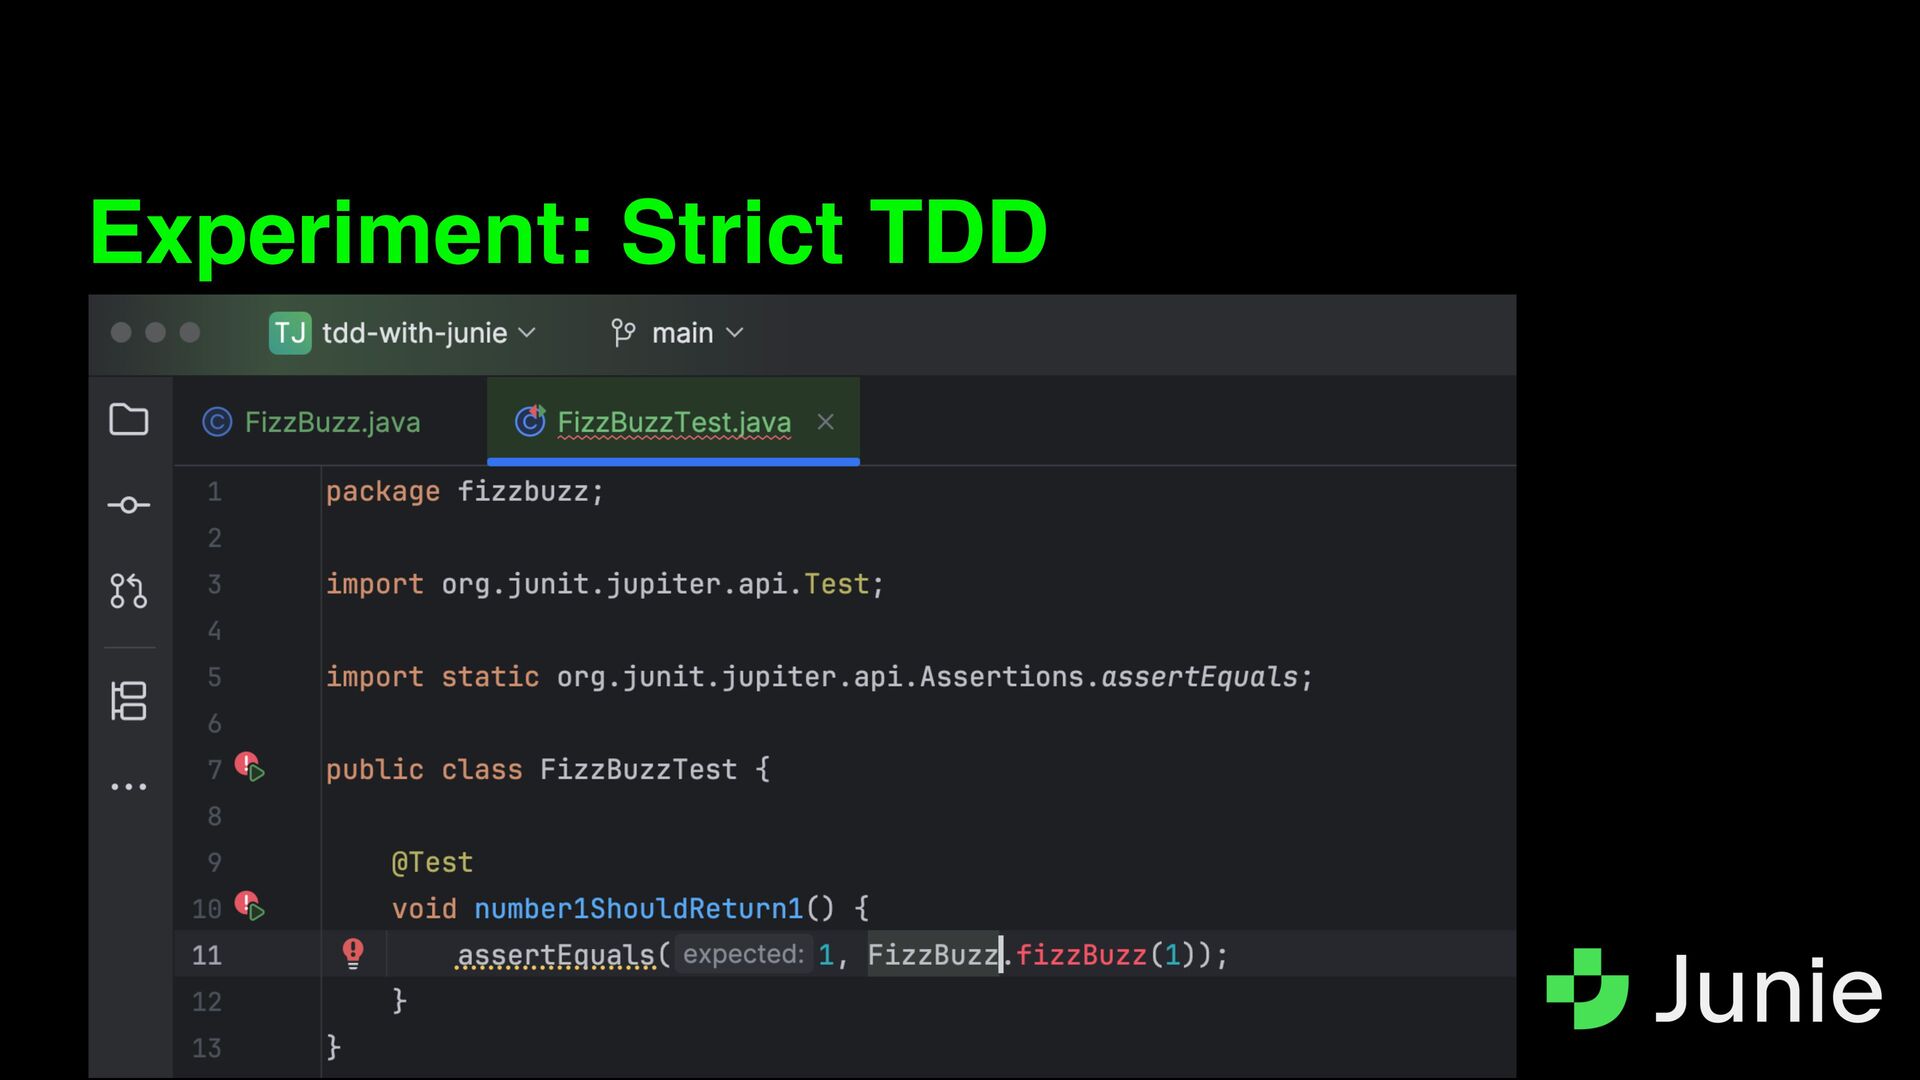This screenshot has width=1920, height=1080.
Task: Click the assertEquals call on line 11
Action: tap(555, 955)
